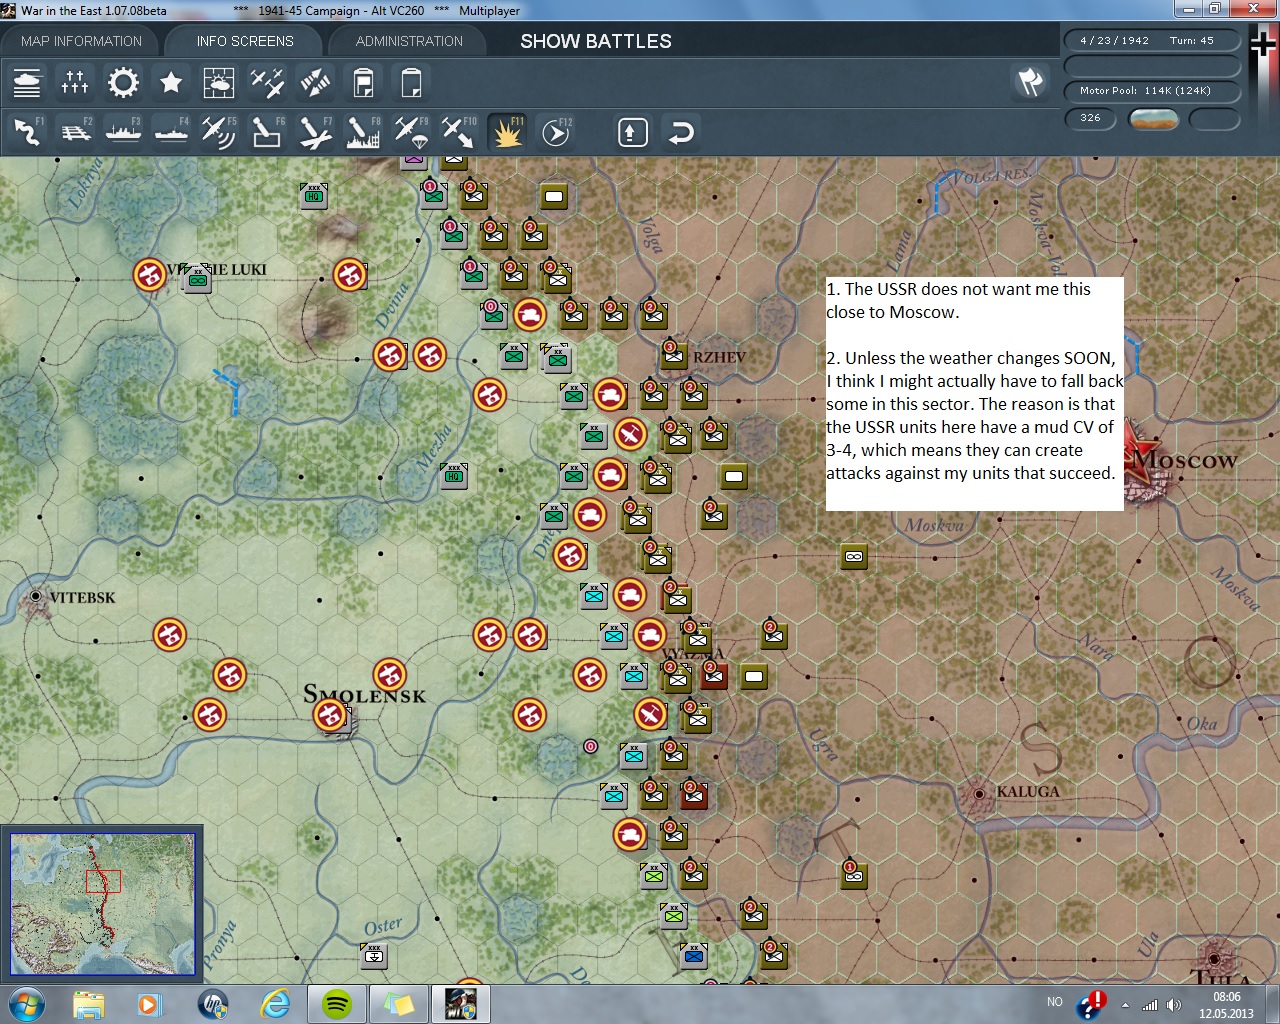1280x1024 pixels.
Task: Open the taskbar clock showing 08:06
Action: pyautogui.click(x=1227, y=1005)
